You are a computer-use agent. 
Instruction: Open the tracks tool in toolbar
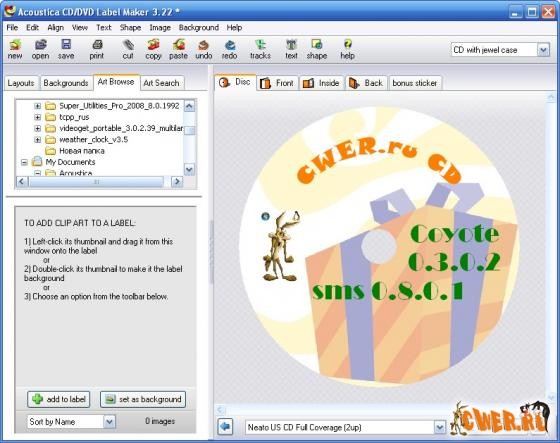pos(260,49)
